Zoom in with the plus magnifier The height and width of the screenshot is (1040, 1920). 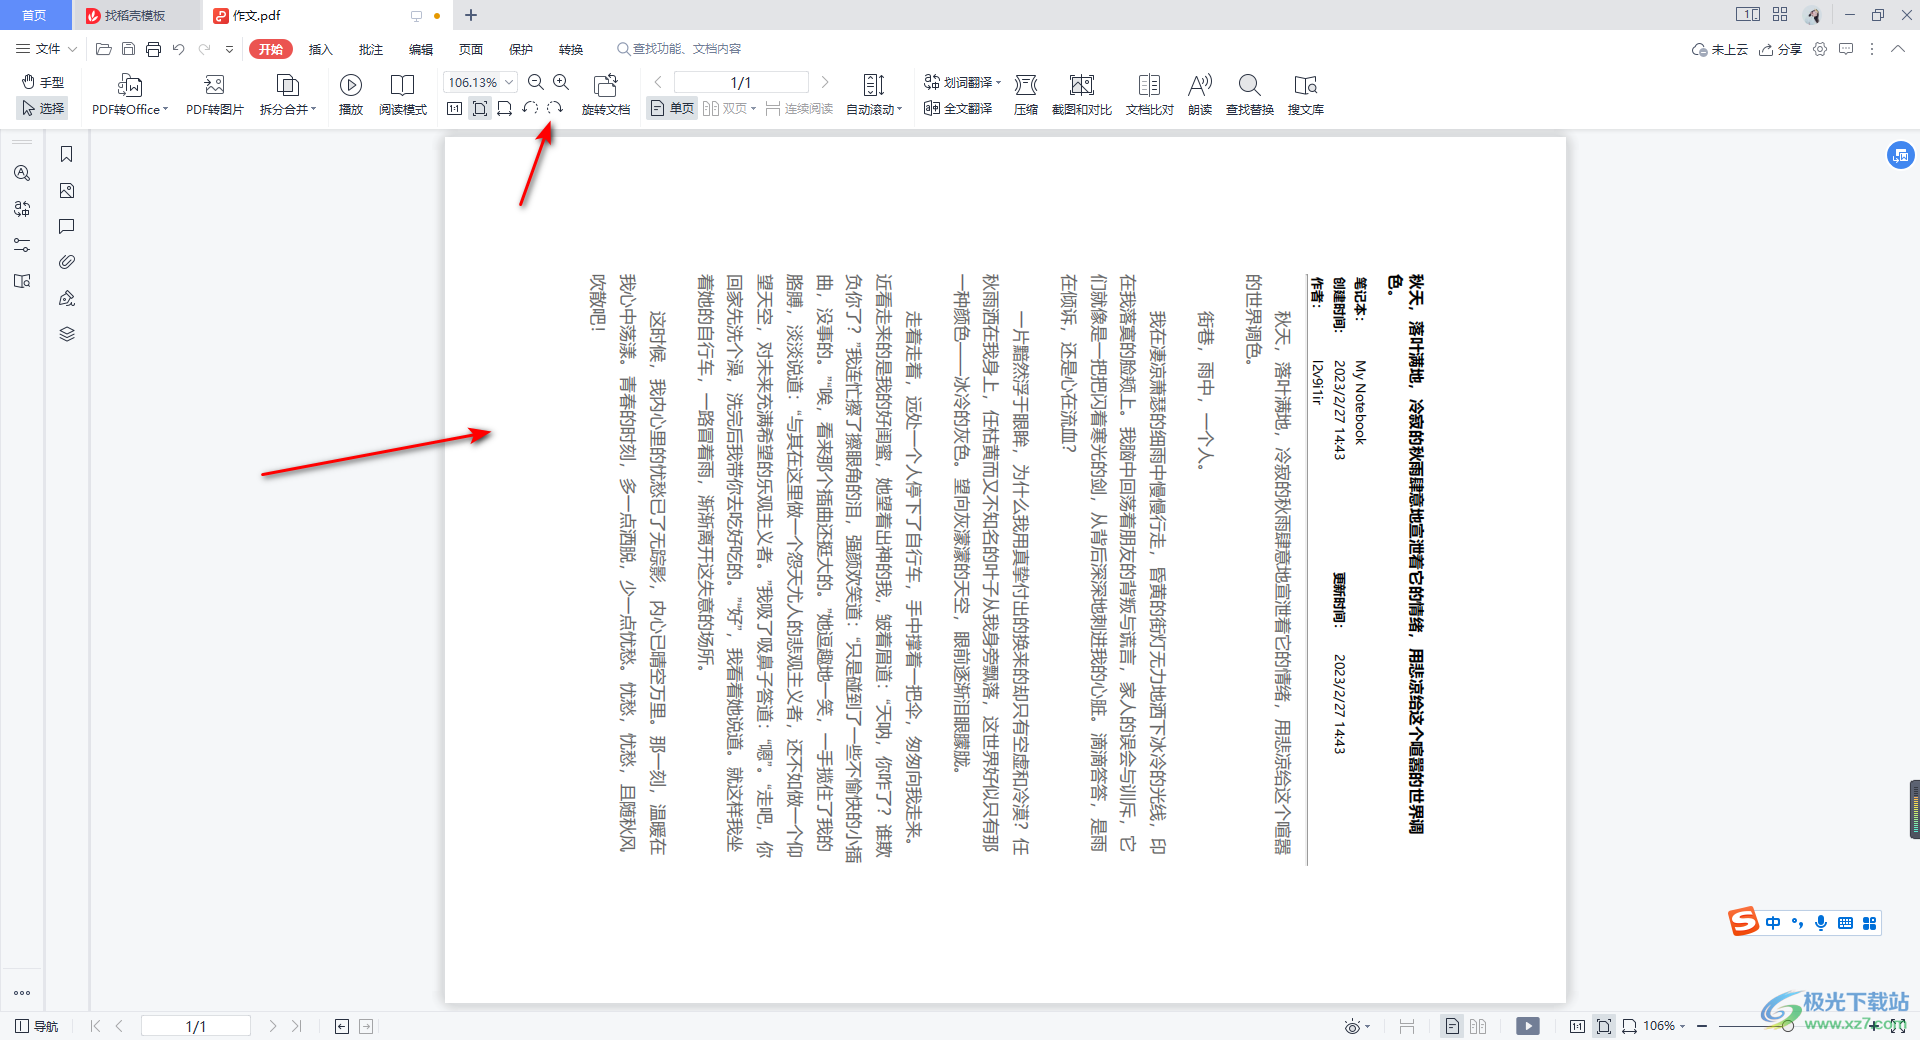click(x=561, y=82)
